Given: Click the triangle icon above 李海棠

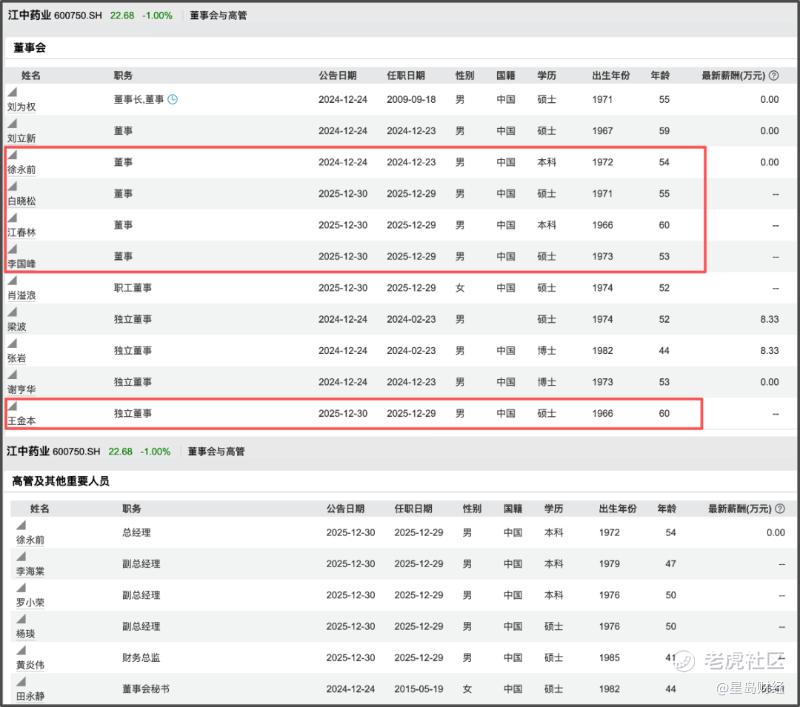Looking at the screenshot, I should point(21,557).
